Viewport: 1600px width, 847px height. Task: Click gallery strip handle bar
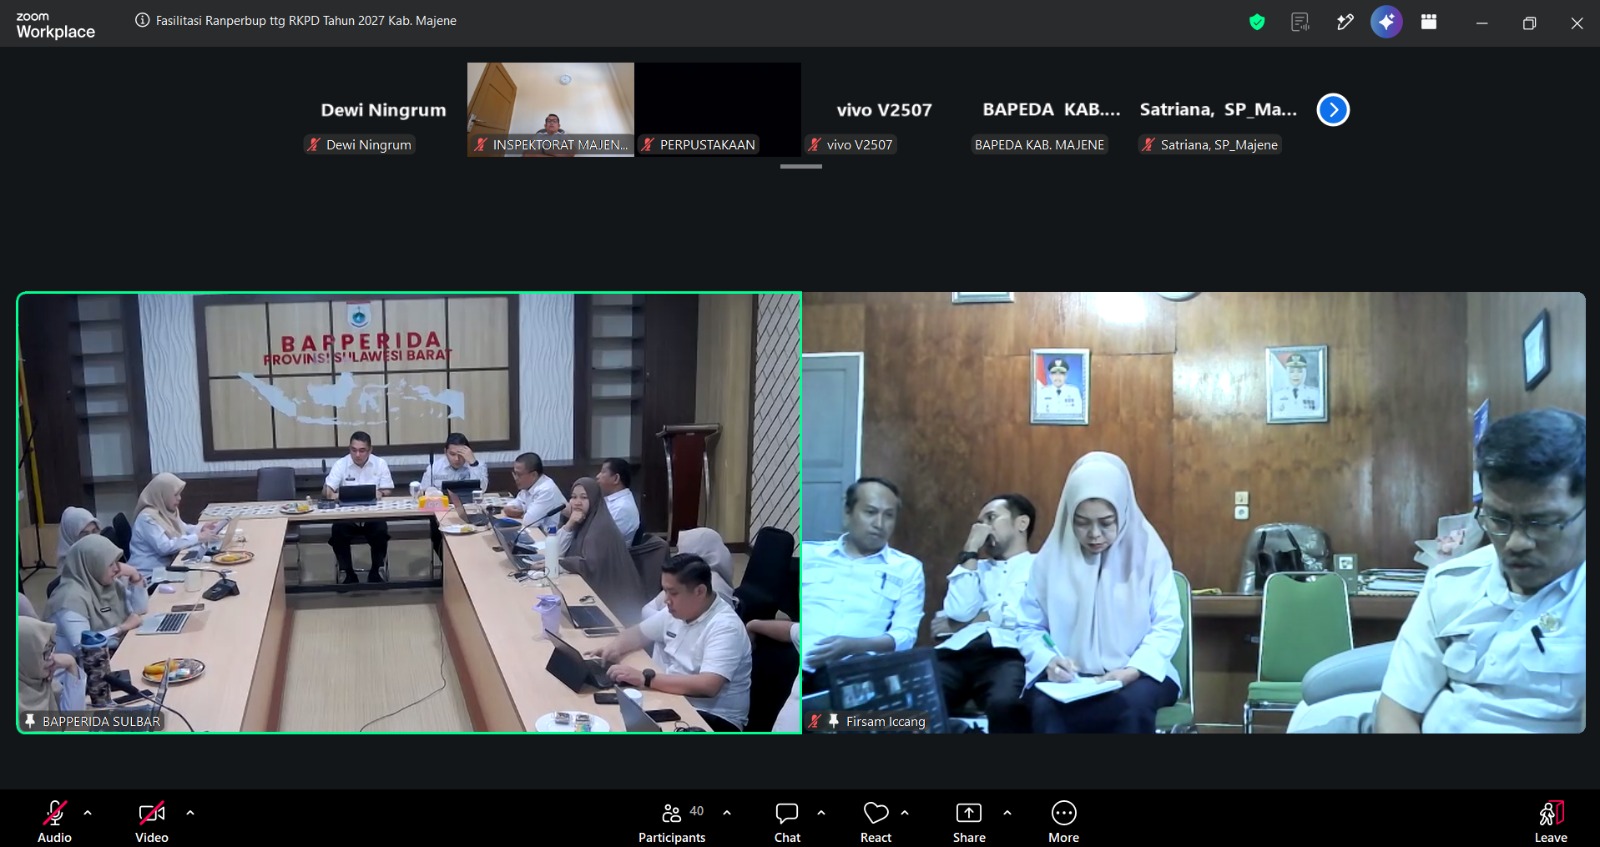[x=801, y=167]
